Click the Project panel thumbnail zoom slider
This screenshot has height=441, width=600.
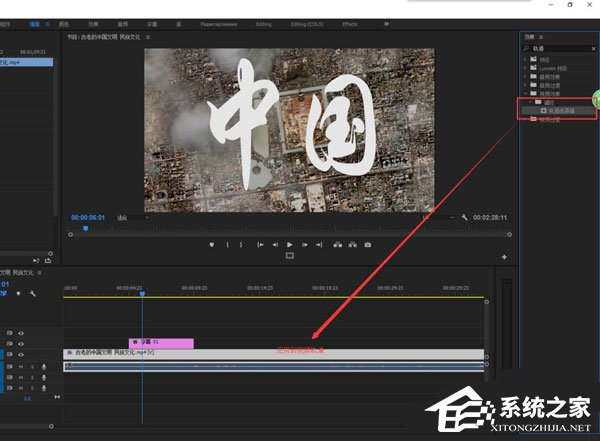point(51,253)
